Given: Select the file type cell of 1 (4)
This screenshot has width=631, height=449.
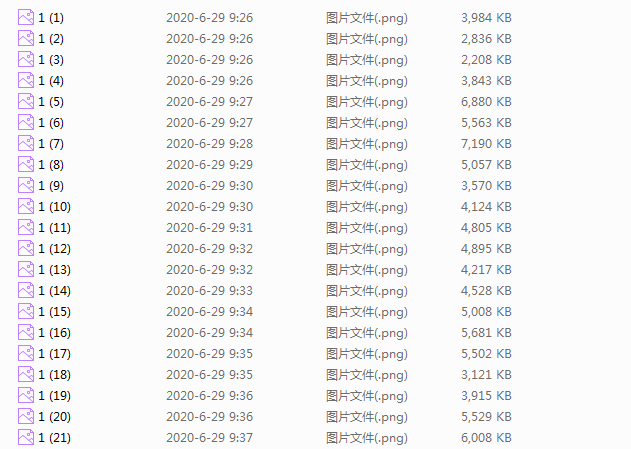Looking at the screenshot, I should pyautogui.click(x=367, y=81).
